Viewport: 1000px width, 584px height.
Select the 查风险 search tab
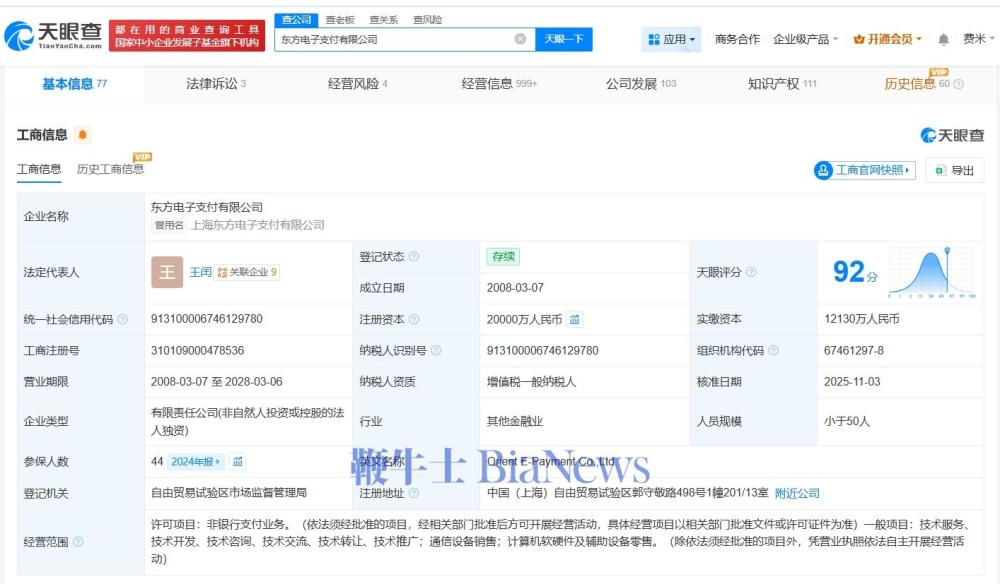coord(427,20)
